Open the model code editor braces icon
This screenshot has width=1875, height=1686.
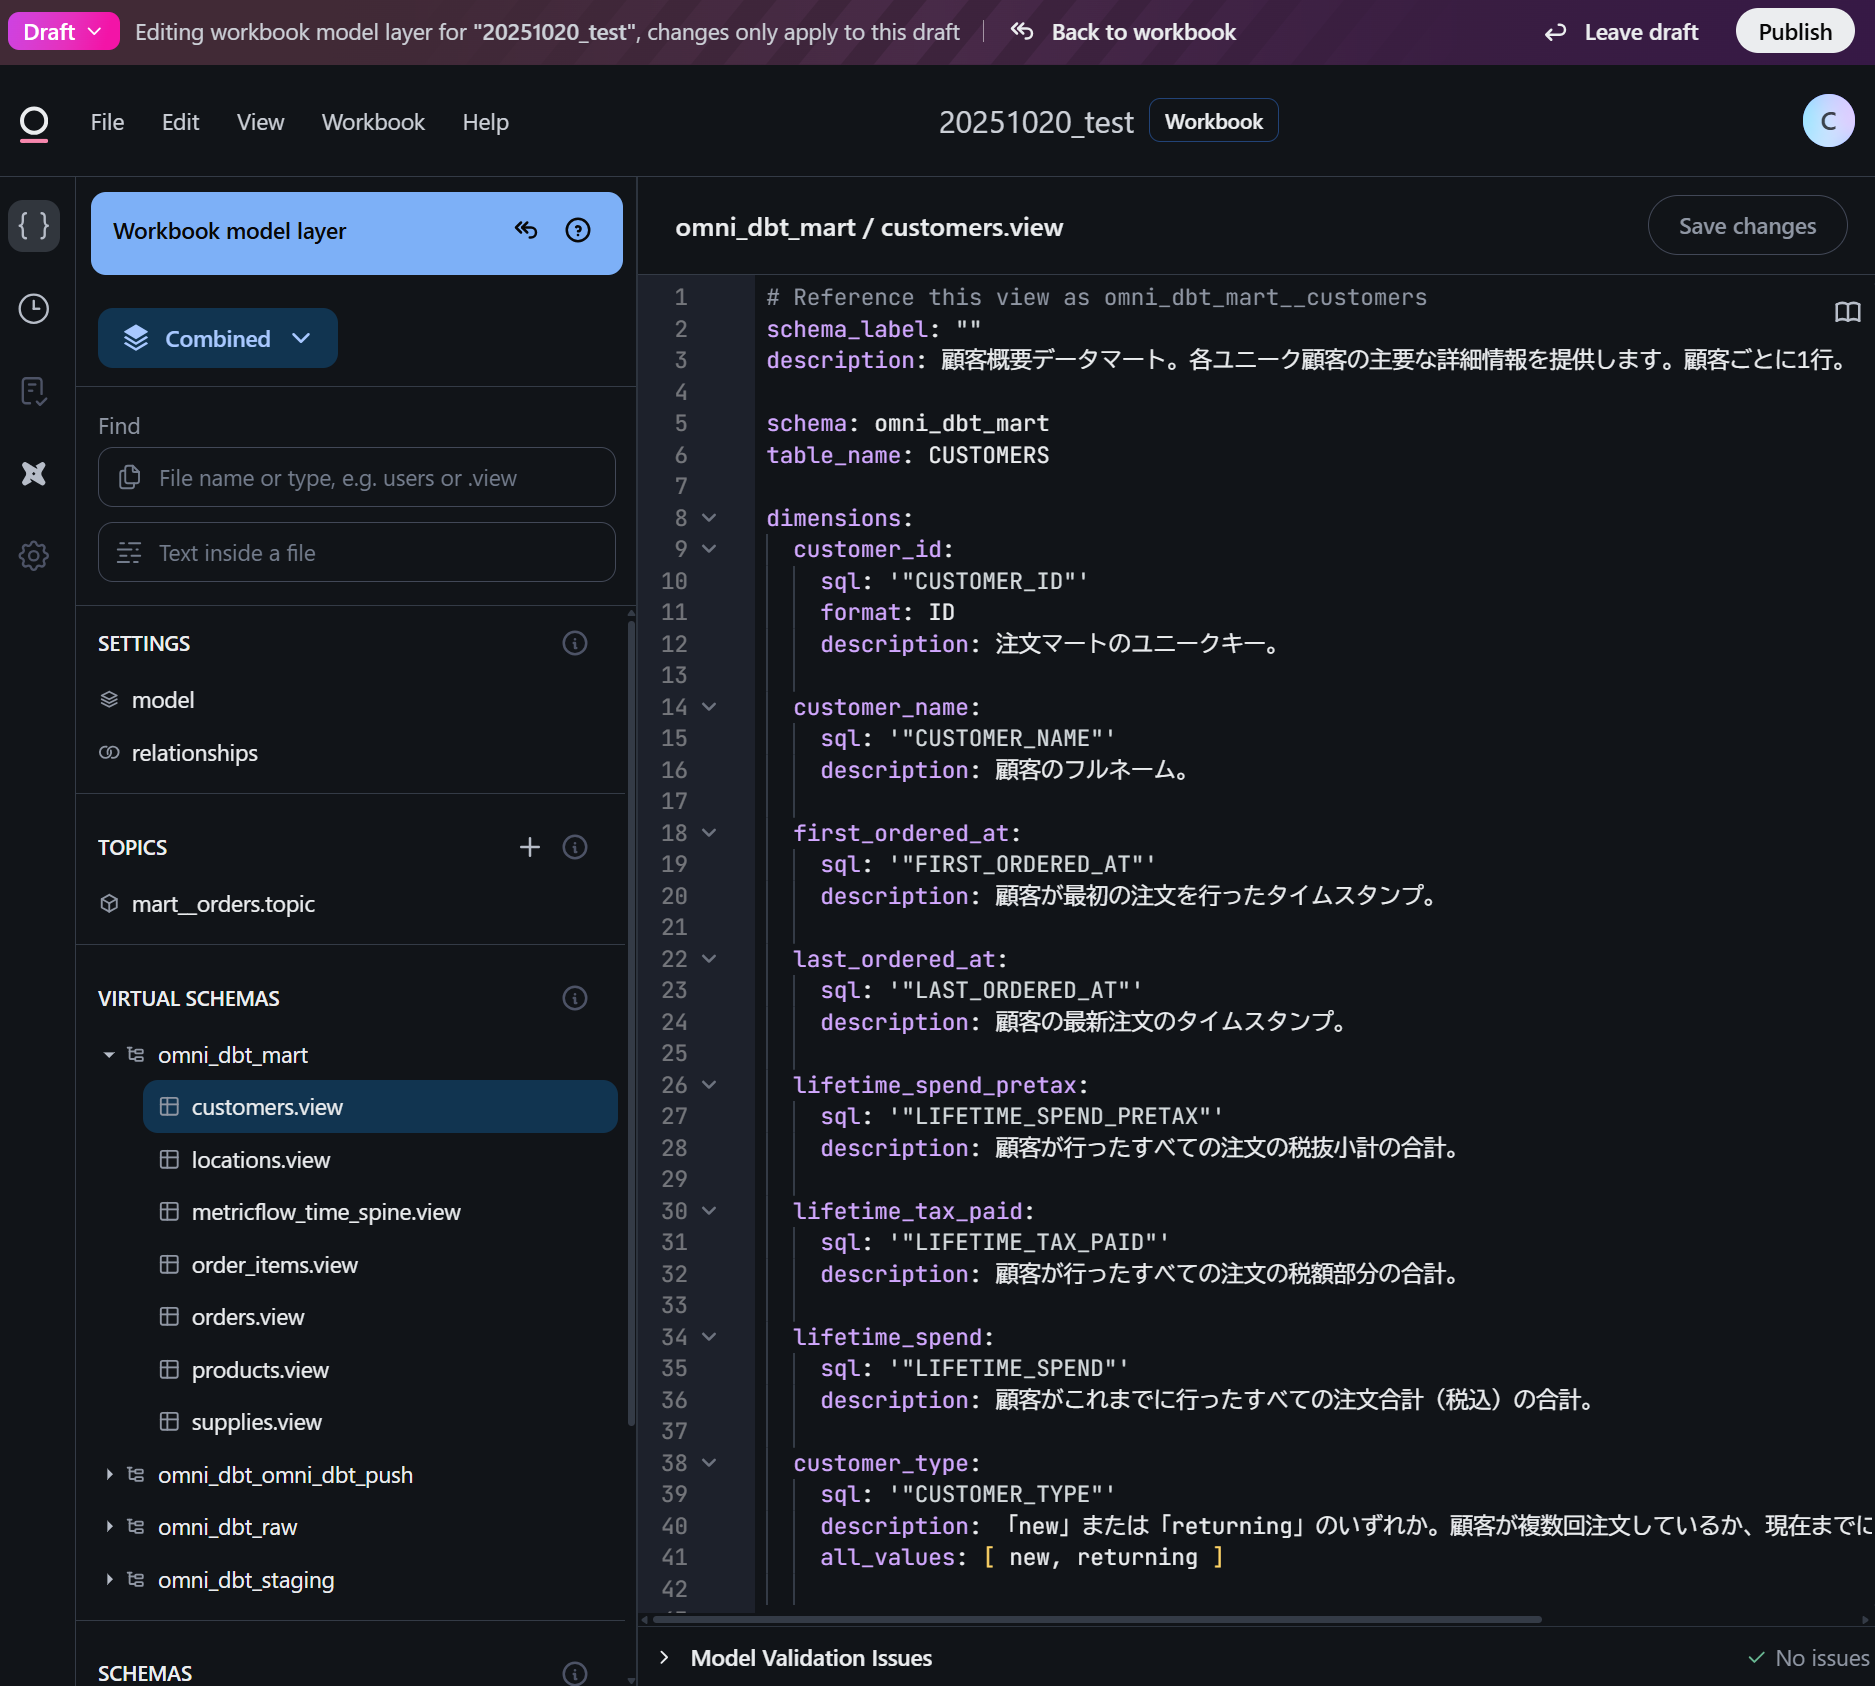tap(34, 226)
